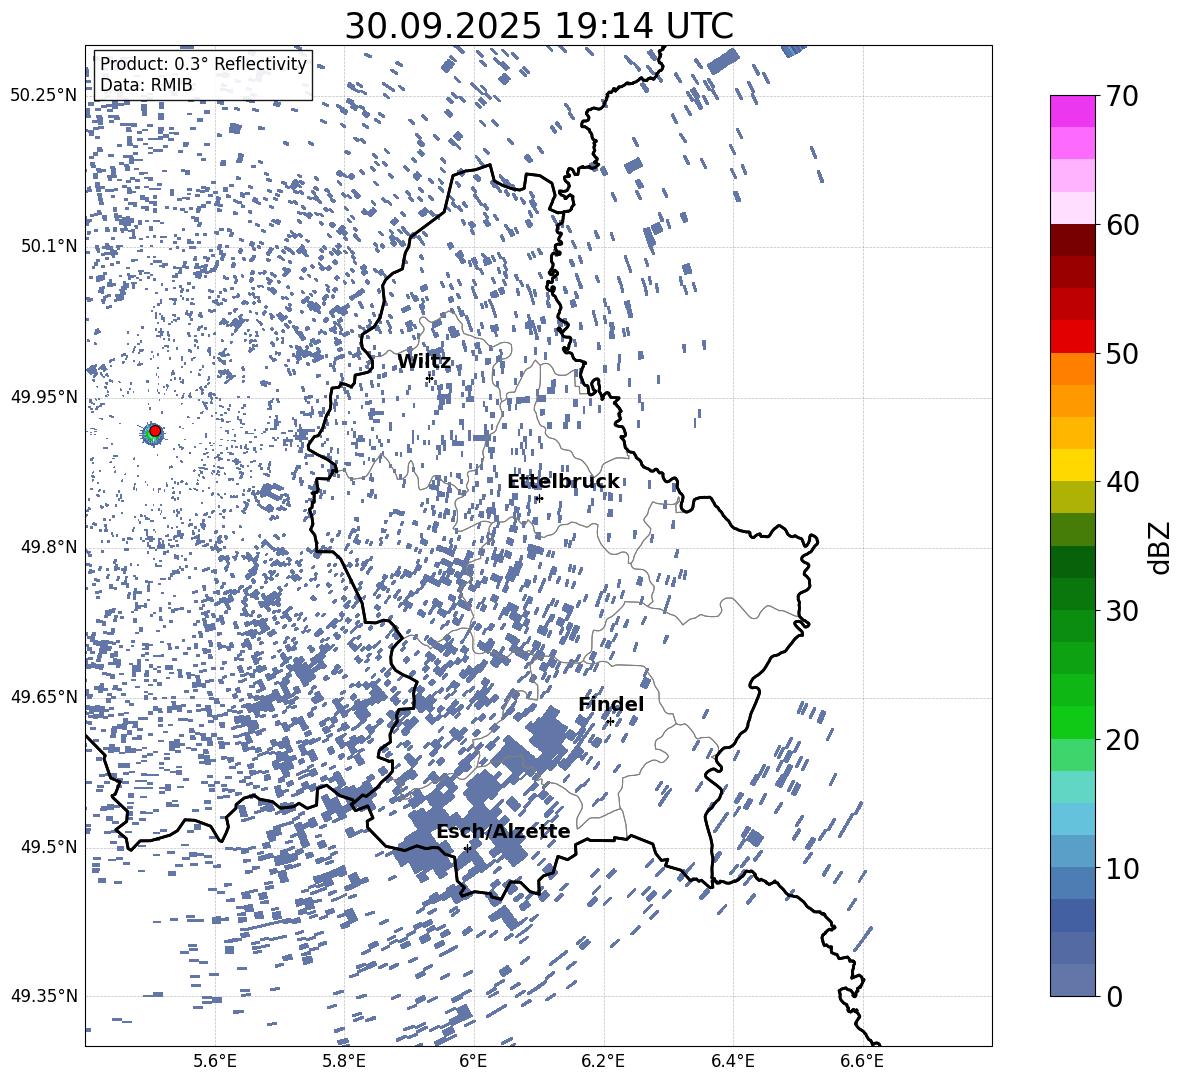Click the Ettelbruck location cross marker
This screenshot has height=1081, width=1184.
coord(538,498)
